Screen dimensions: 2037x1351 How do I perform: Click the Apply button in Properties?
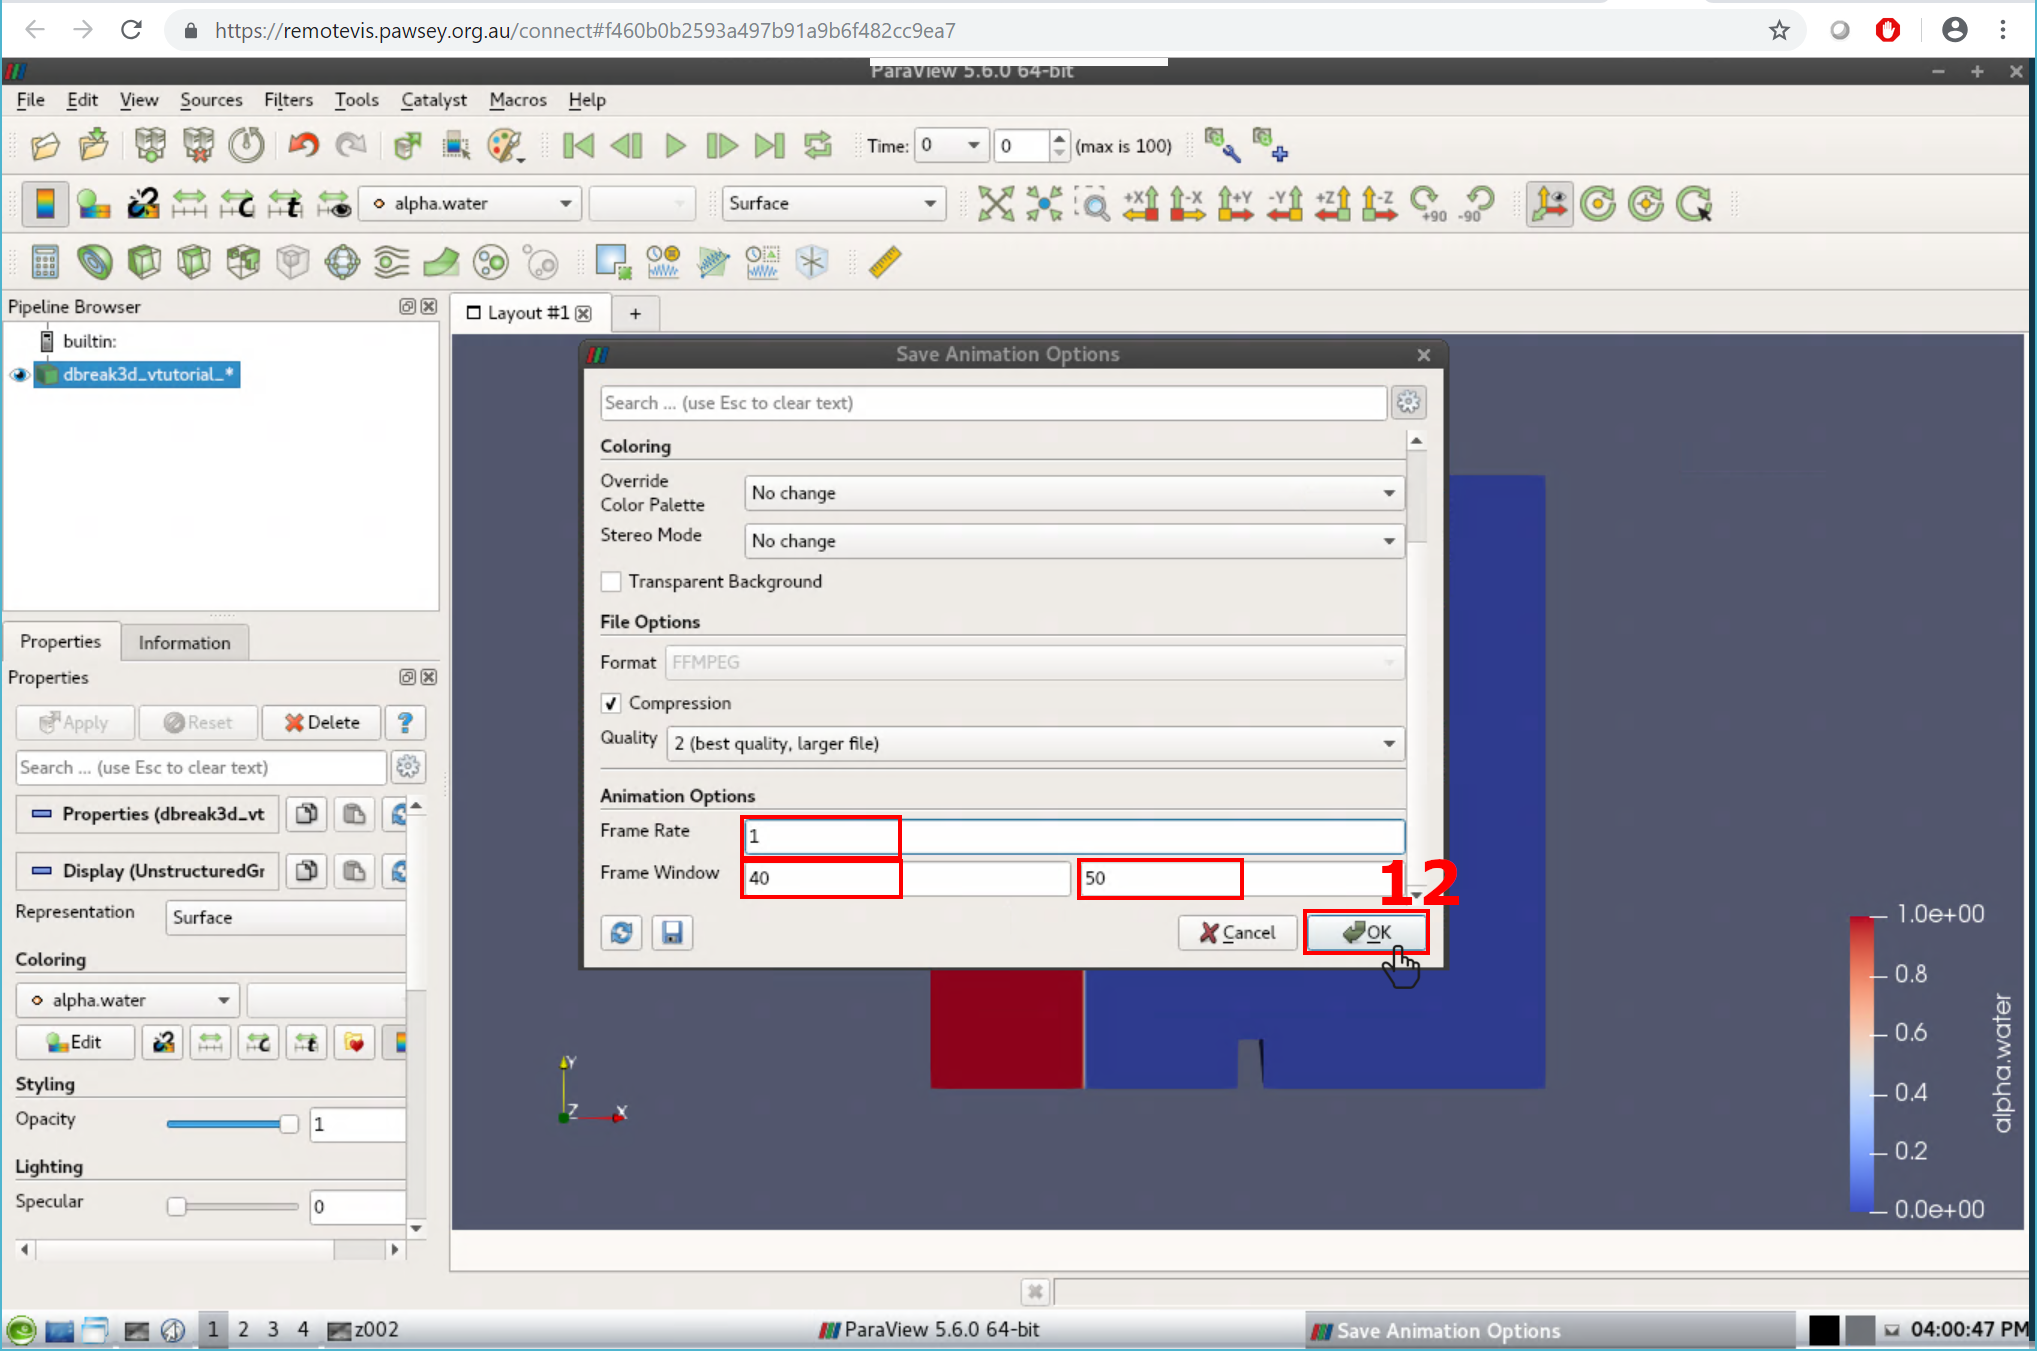[x=75, y=723]
